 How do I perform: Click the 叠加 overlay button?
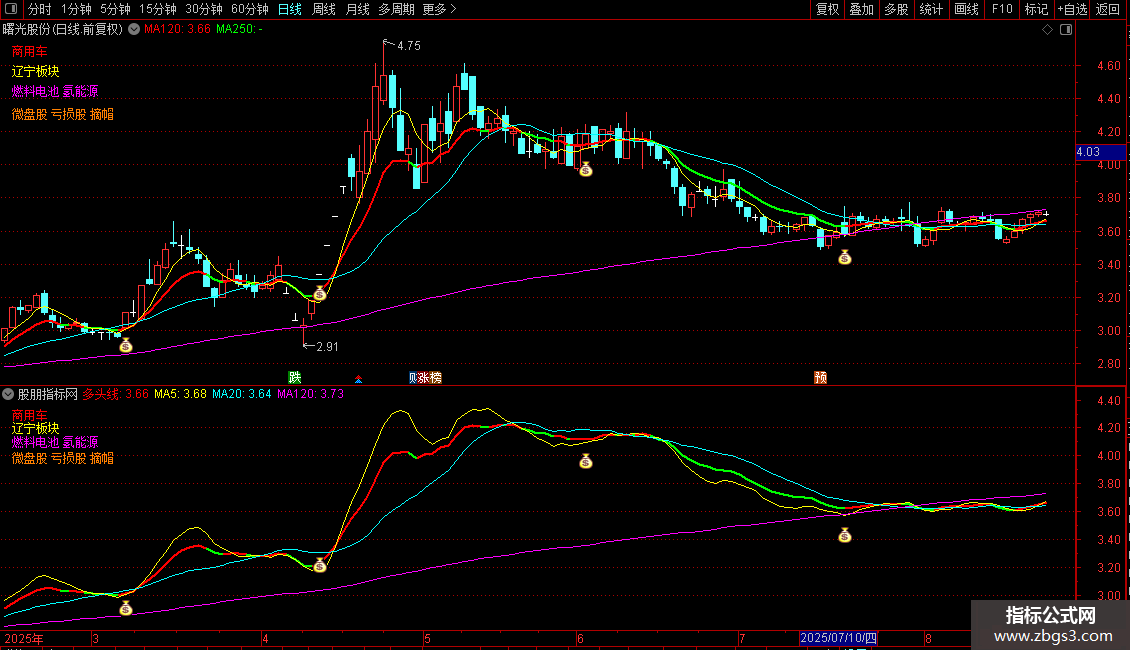[861, 9]
